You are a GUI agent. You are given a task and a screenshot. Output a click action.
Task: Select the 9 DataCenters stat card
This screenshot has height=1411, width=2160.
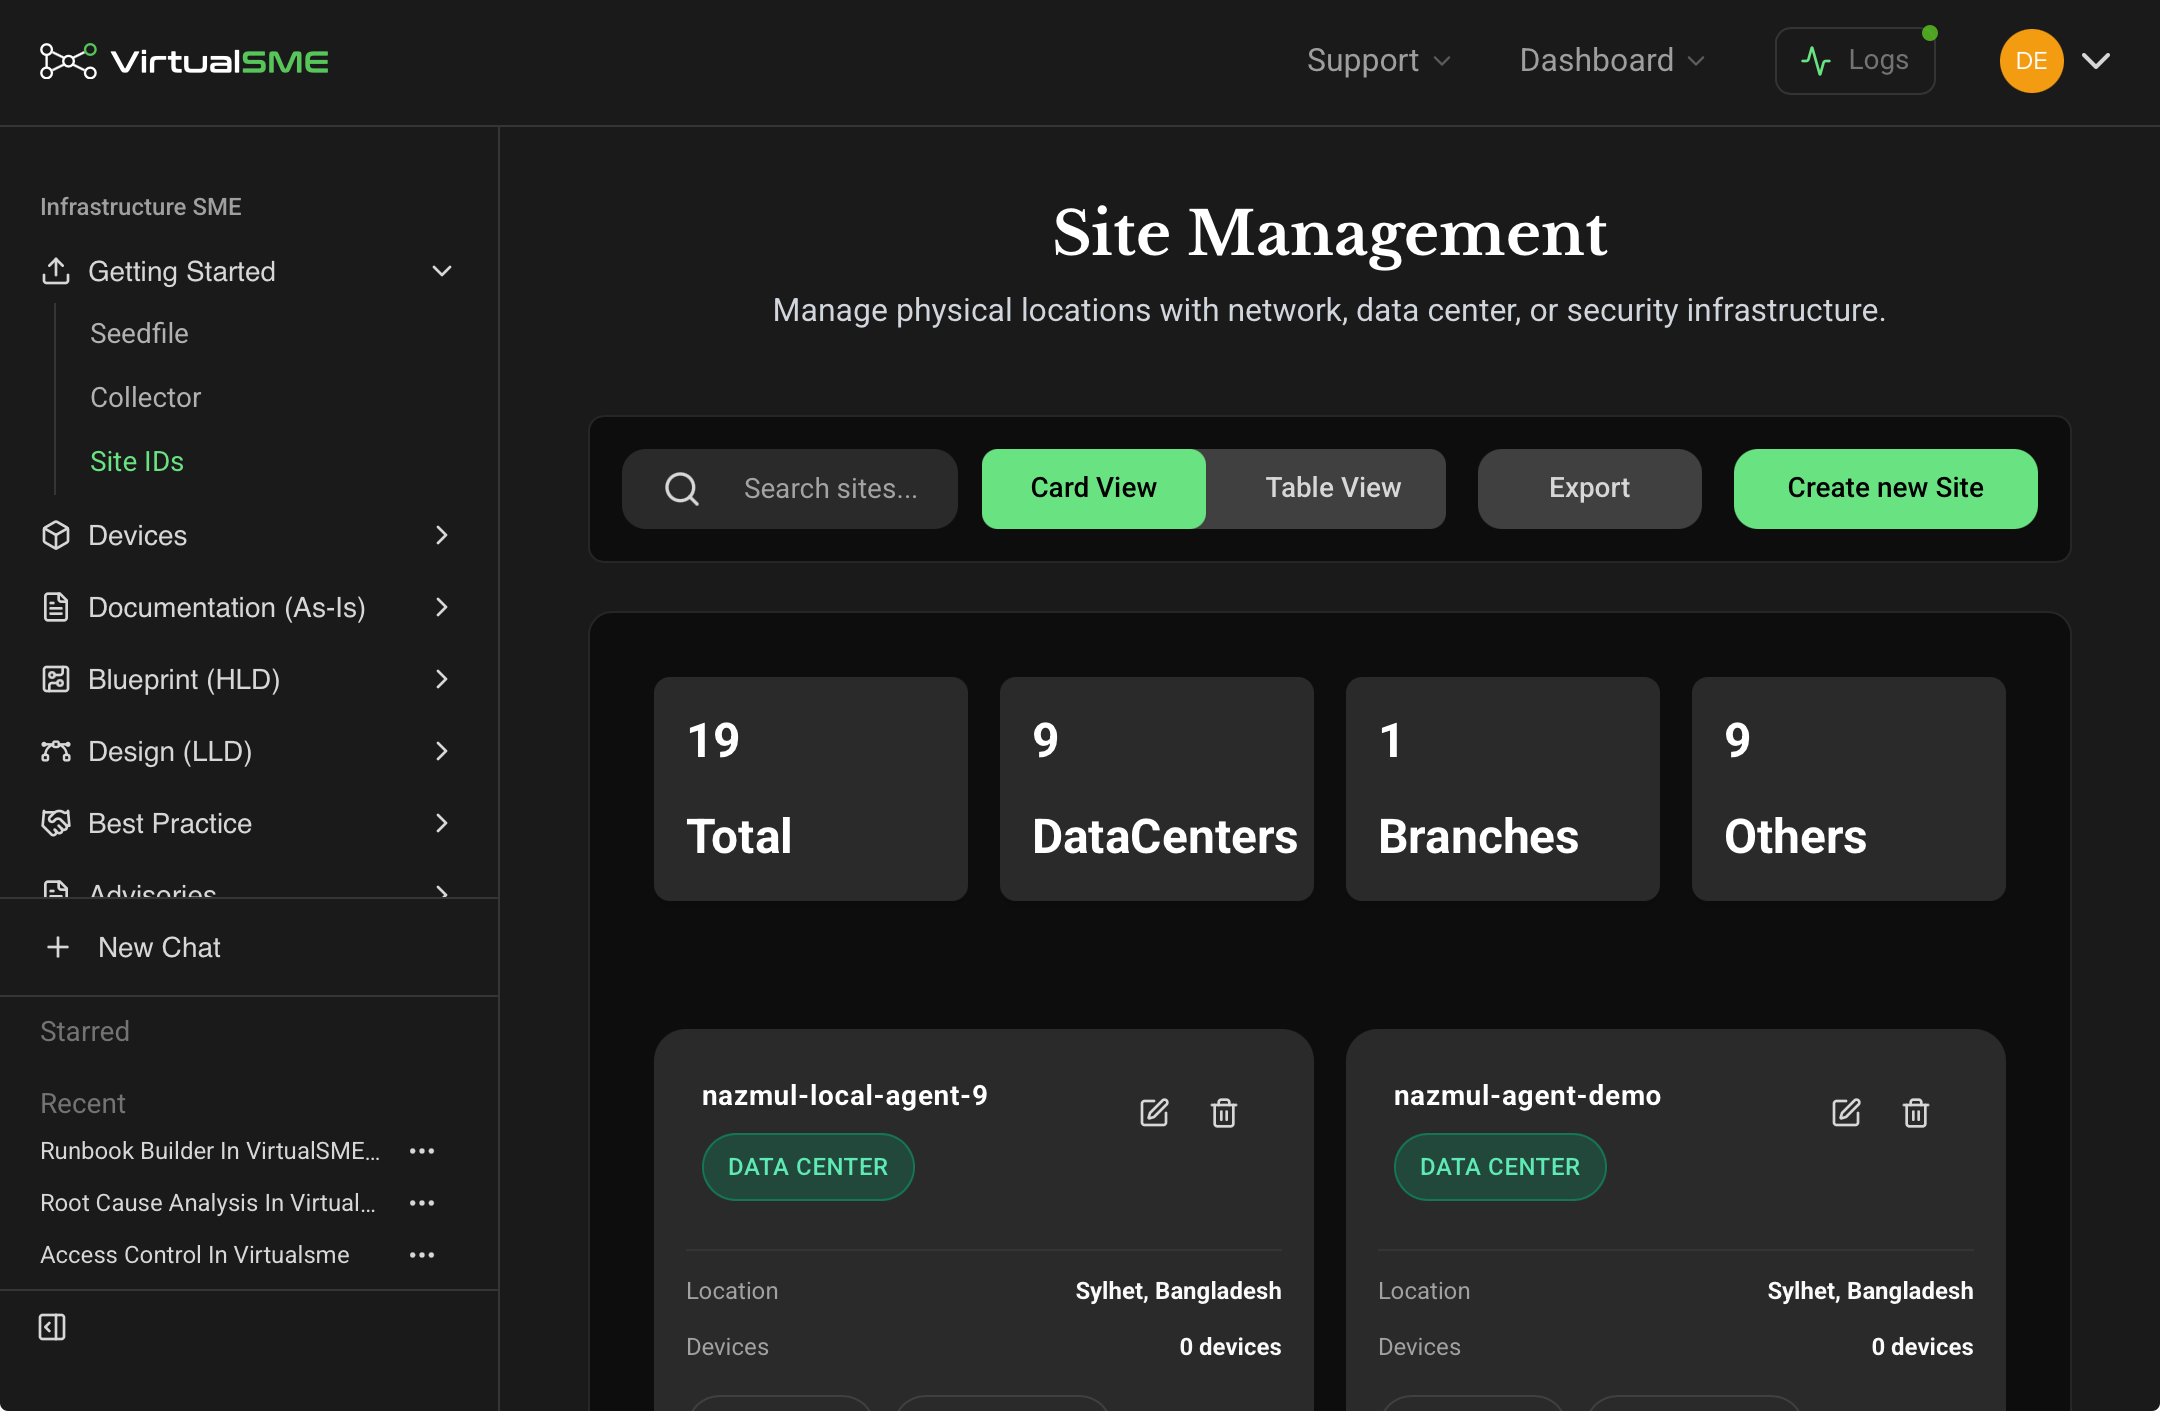click(1156, 789)
